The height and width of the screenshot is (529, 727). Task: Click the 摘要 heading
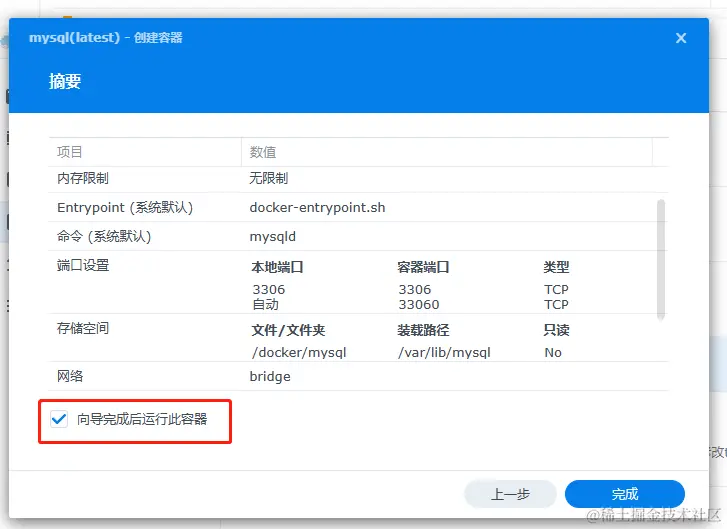coord(65,82)
